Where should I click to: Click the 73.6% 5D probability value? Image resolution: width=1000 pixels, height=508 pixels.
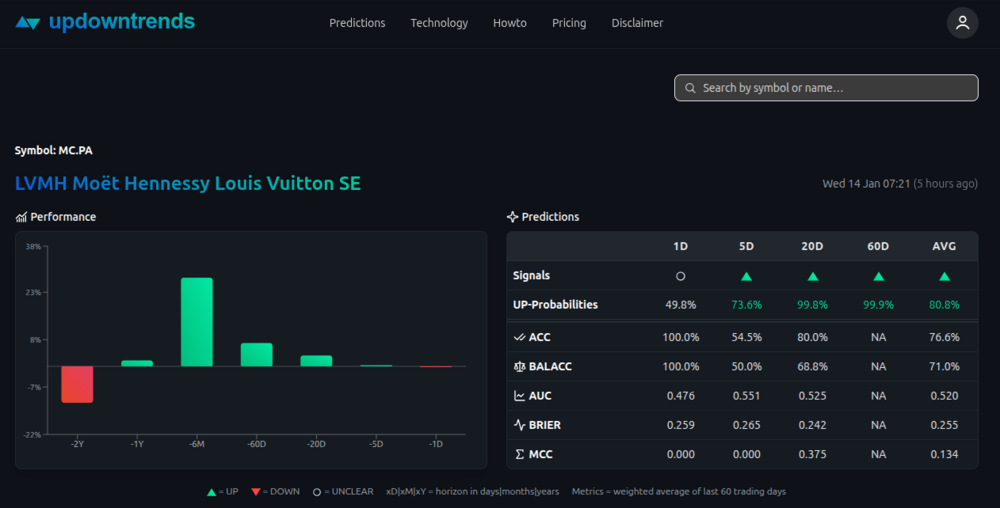[746, 305]
